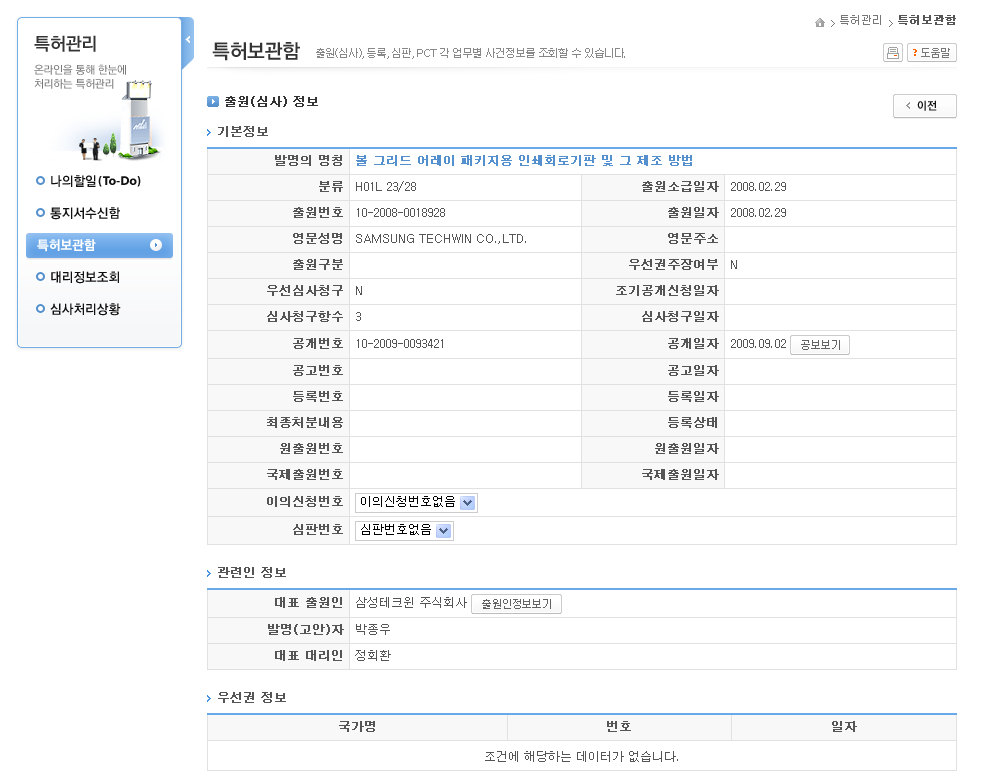
Task: Click the blue arrow icon beside 출원(심사) 정보
Action: (x=213, y=102)
